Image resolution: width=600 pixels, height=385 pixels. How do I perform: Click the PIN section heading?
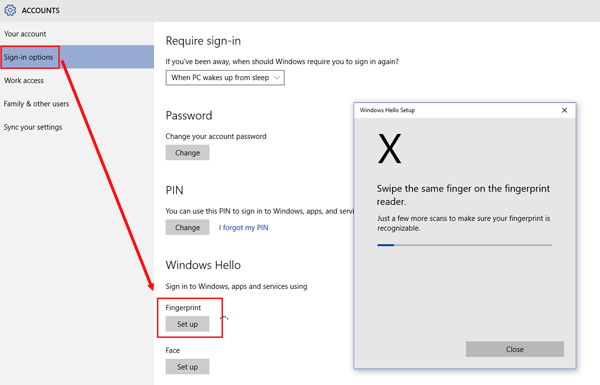[174, 190]
